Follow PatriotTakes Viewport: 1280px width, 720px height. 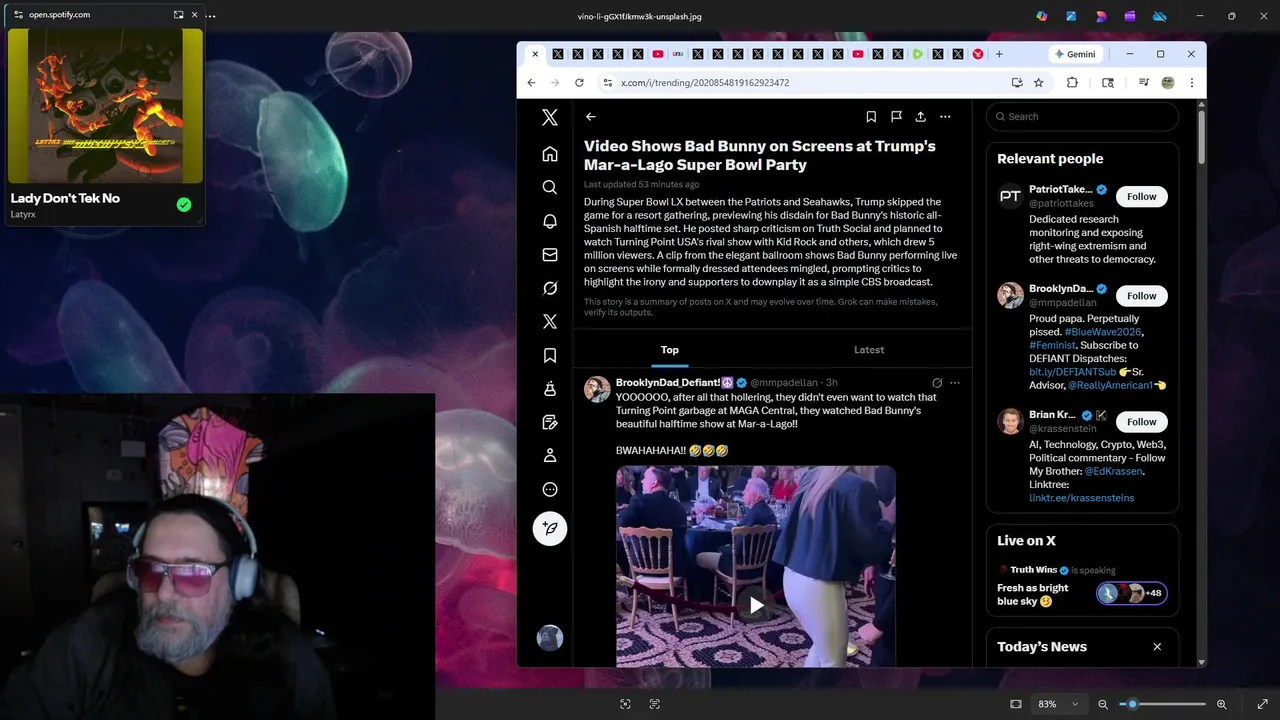click(x=1142, y=196)
